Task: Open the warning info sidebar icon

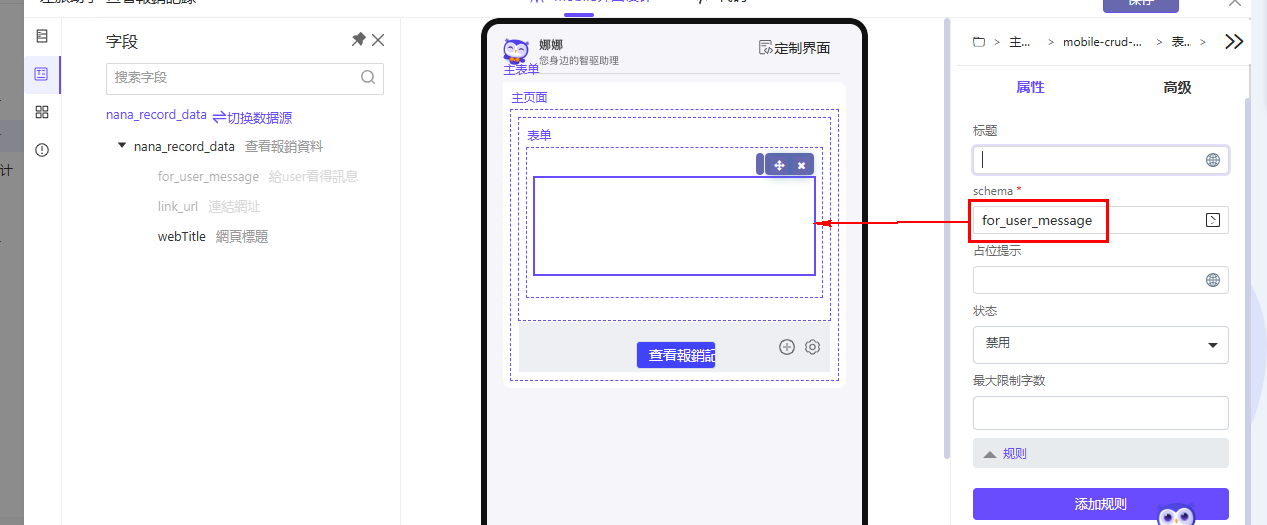Action: click(41, 150)
